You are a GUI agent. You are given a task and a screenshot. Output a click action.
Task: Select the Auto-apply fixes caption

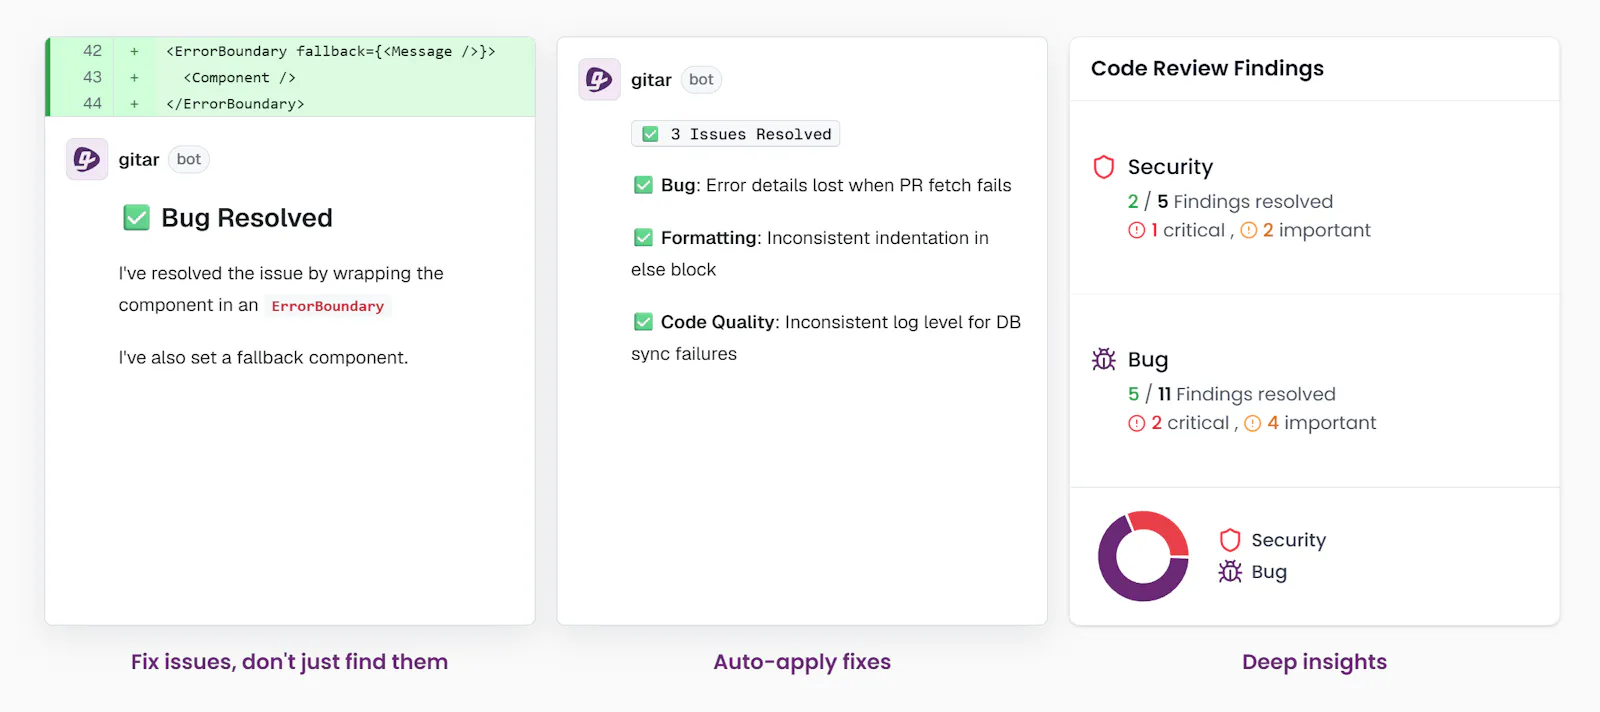[x=802, y=662]
